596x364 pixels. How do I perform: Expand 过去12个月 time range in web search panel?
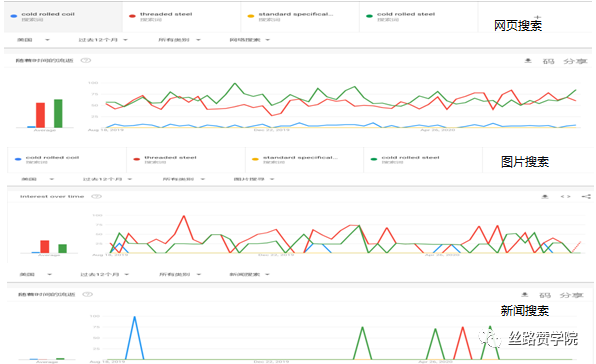(103, 40)
